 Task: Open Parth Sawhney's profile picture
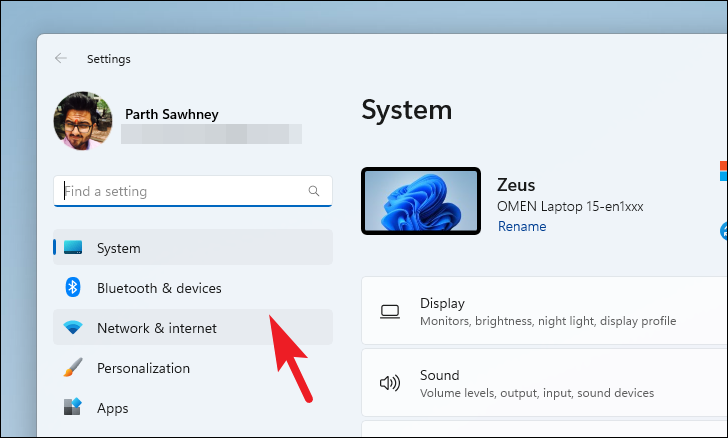coord(83,121)
